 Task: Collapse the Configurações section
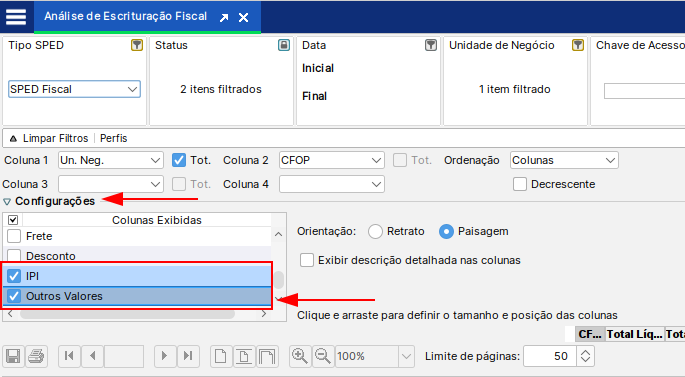[7, 202]
